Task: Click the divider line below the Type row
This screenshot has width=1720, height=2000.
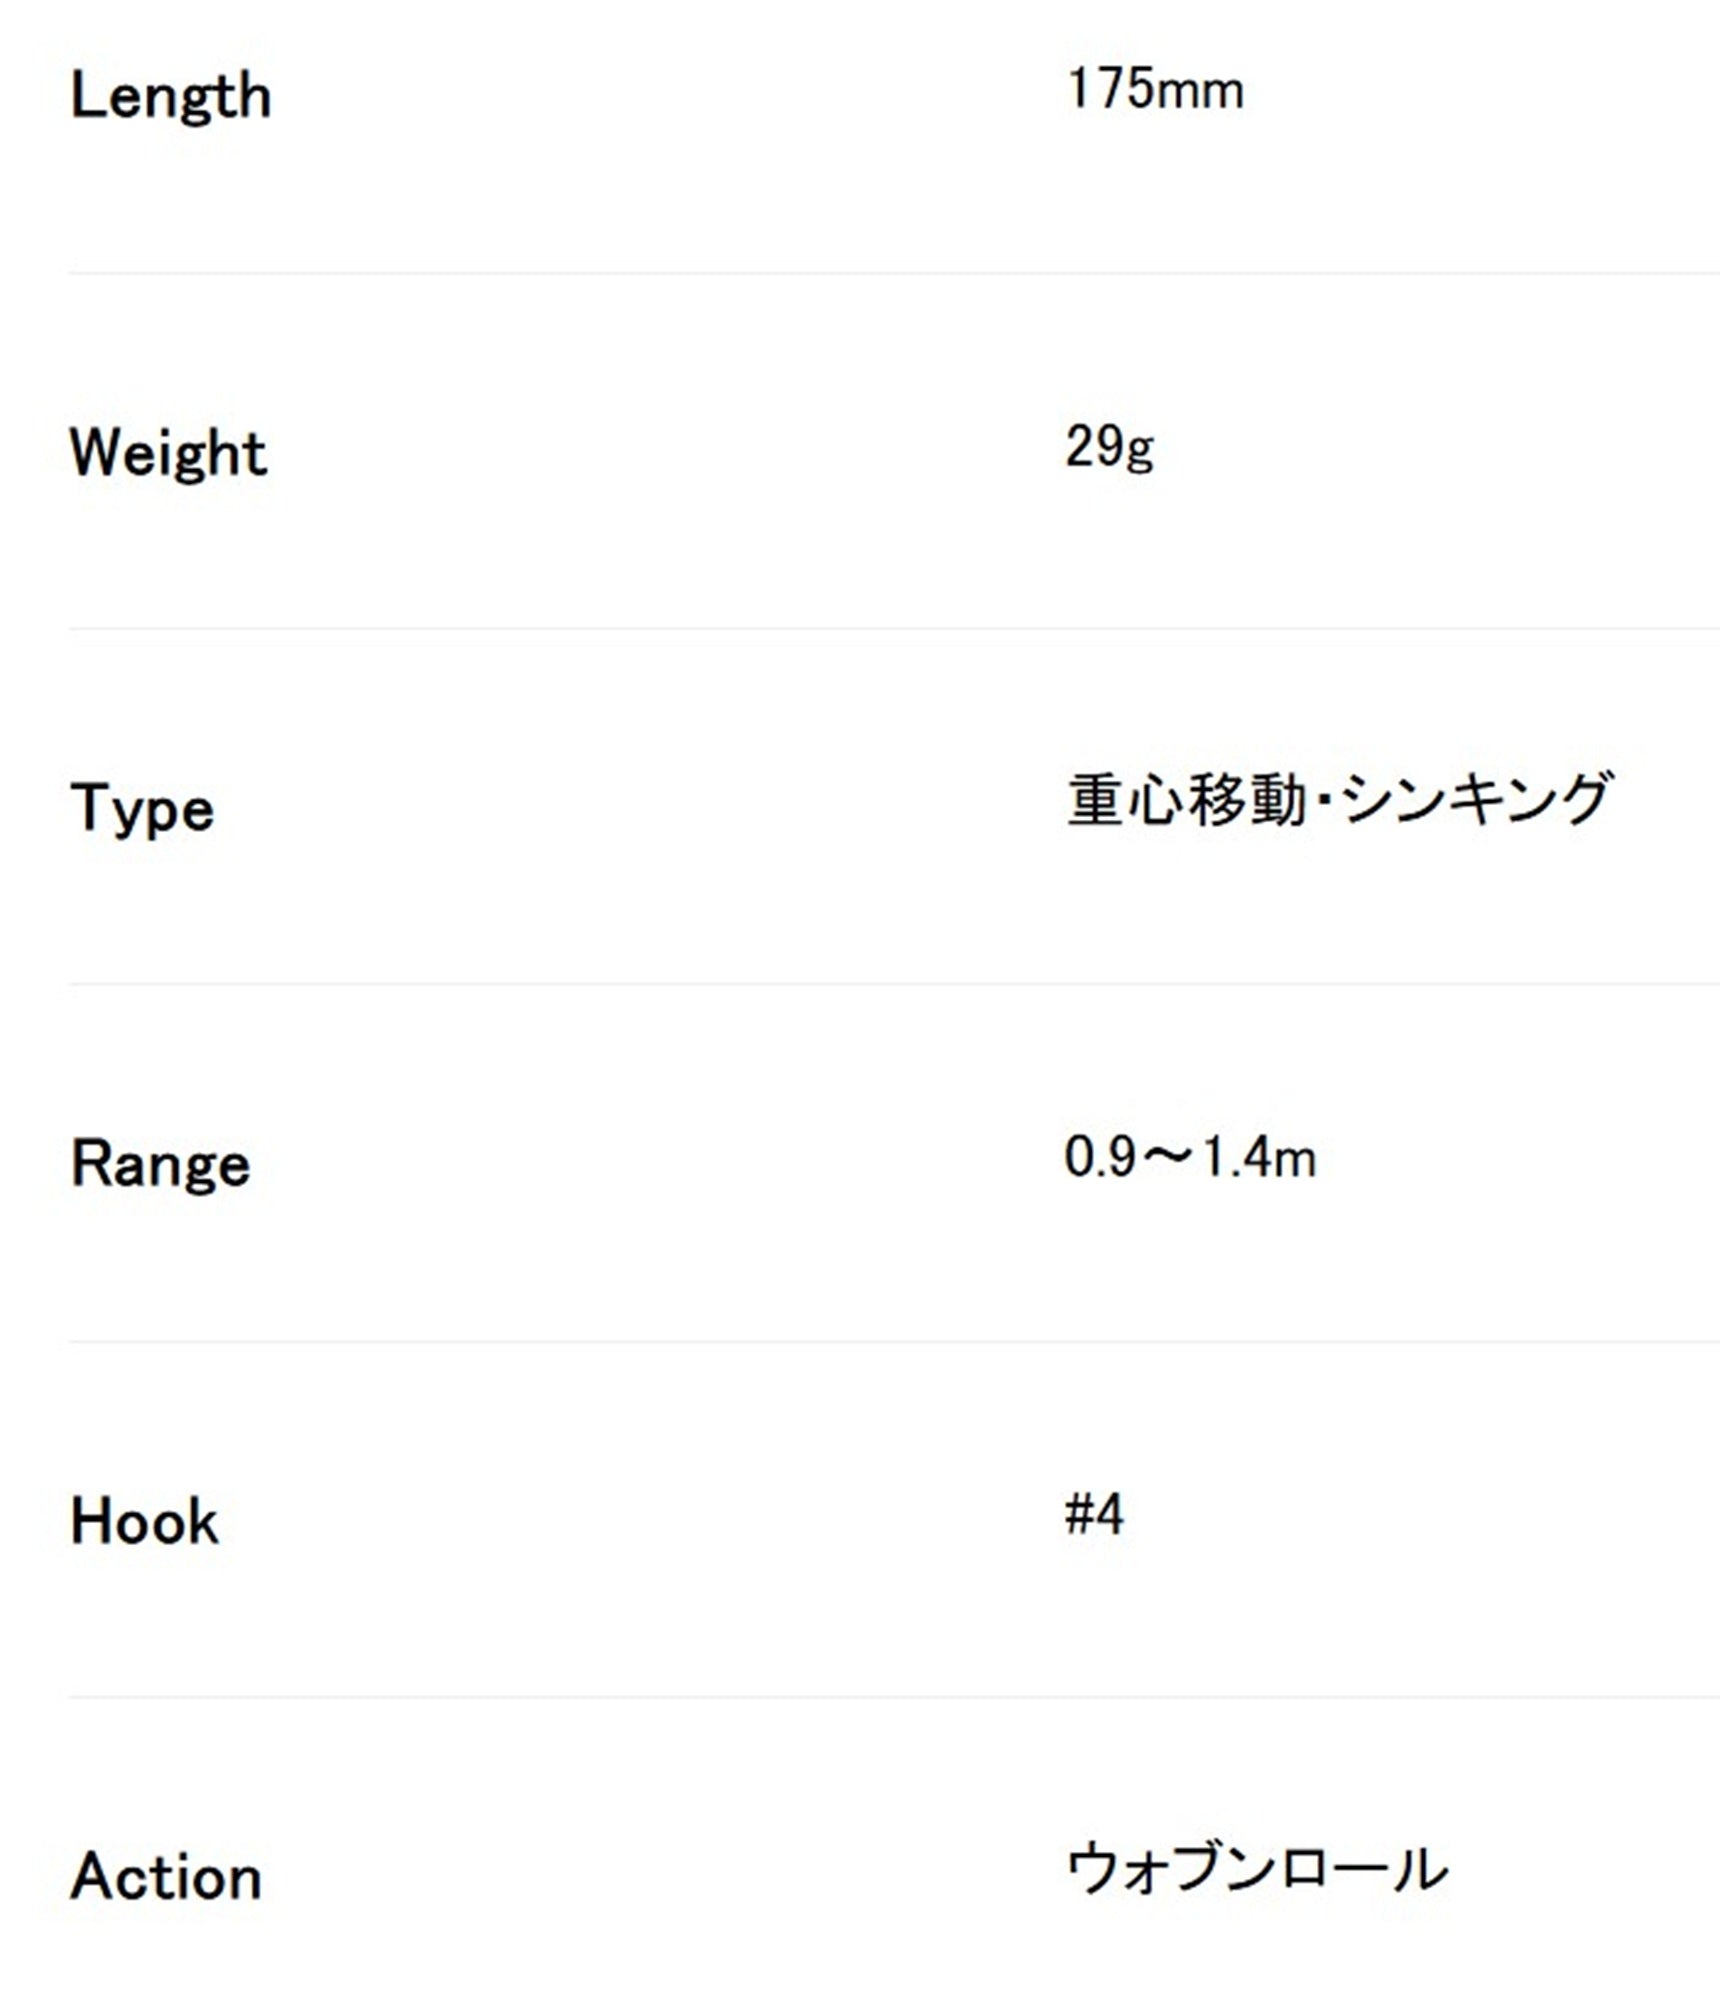Action: [894, 984]
